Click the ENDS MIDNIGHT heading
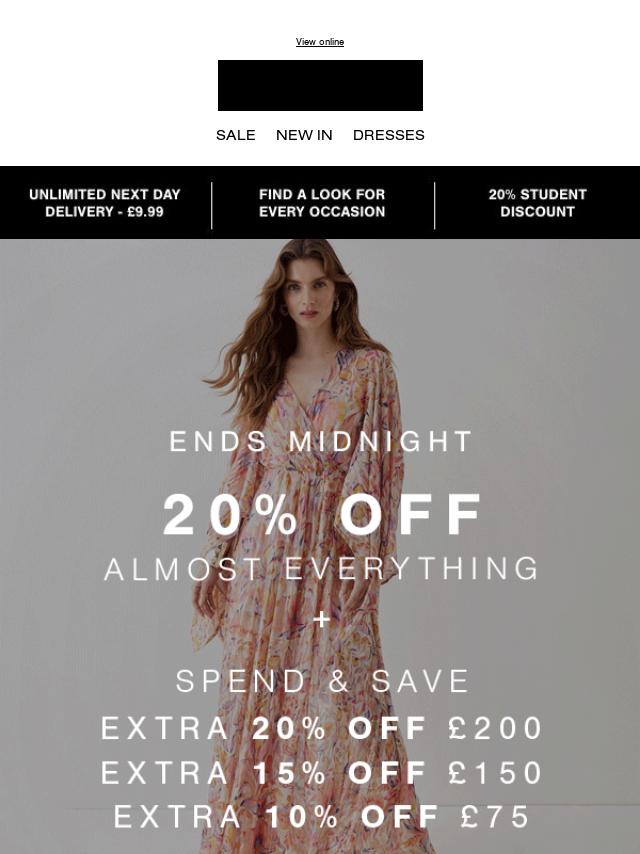This screenshot has height=854, width=640. [x=320, y=441]
